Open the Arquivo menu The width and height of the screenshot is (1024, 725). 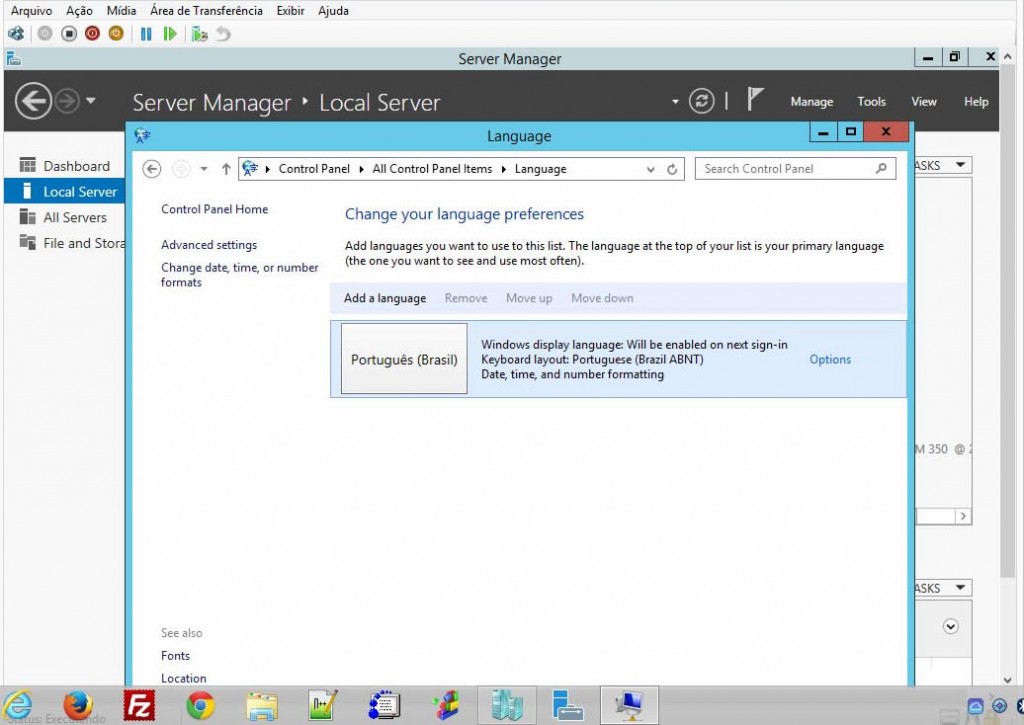tap(31, 10)
